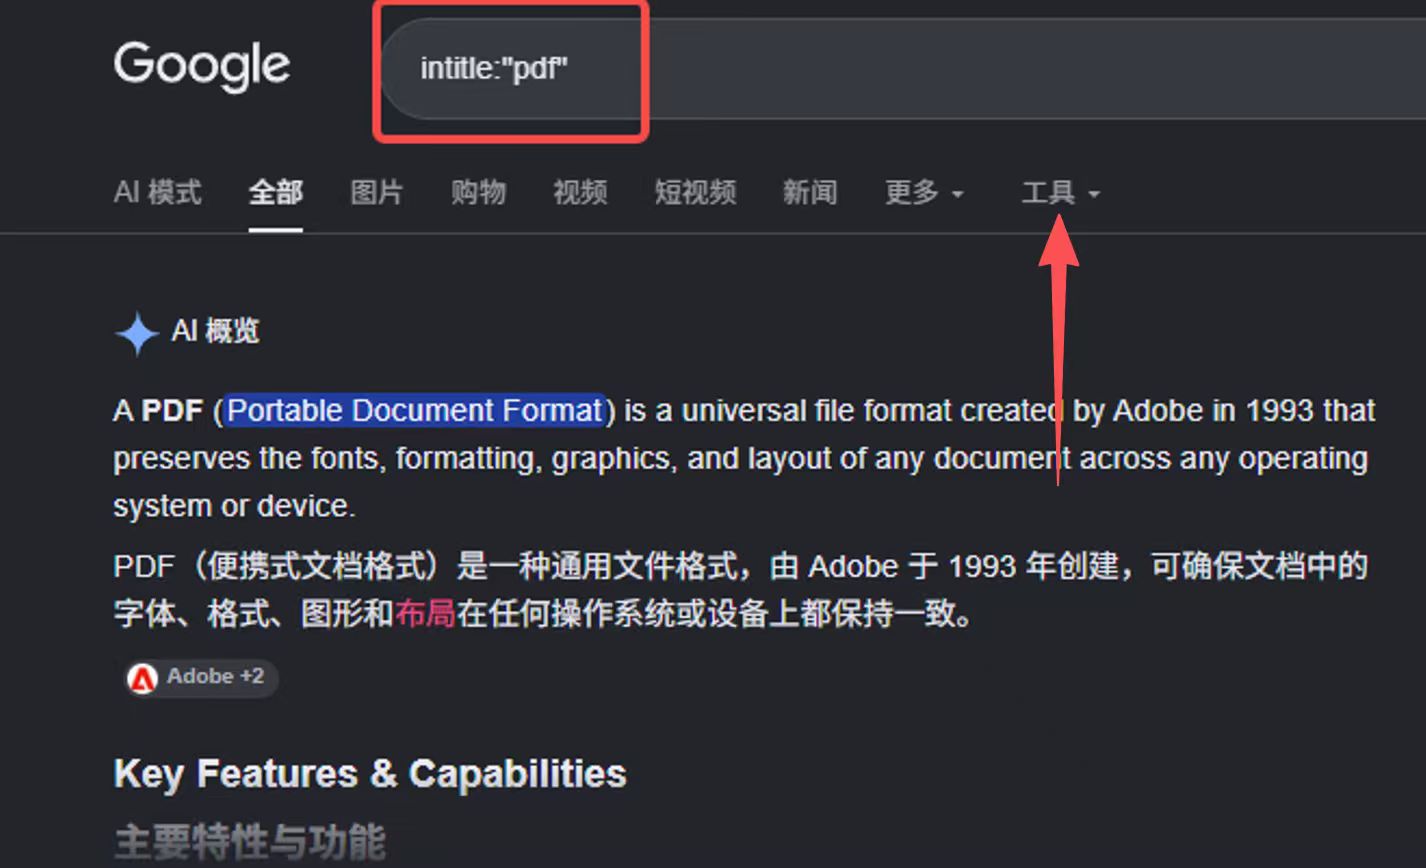Screen dimensions: 1426x868
Task: Switch to the AI 模式 tab
Action: click(158, 192)
